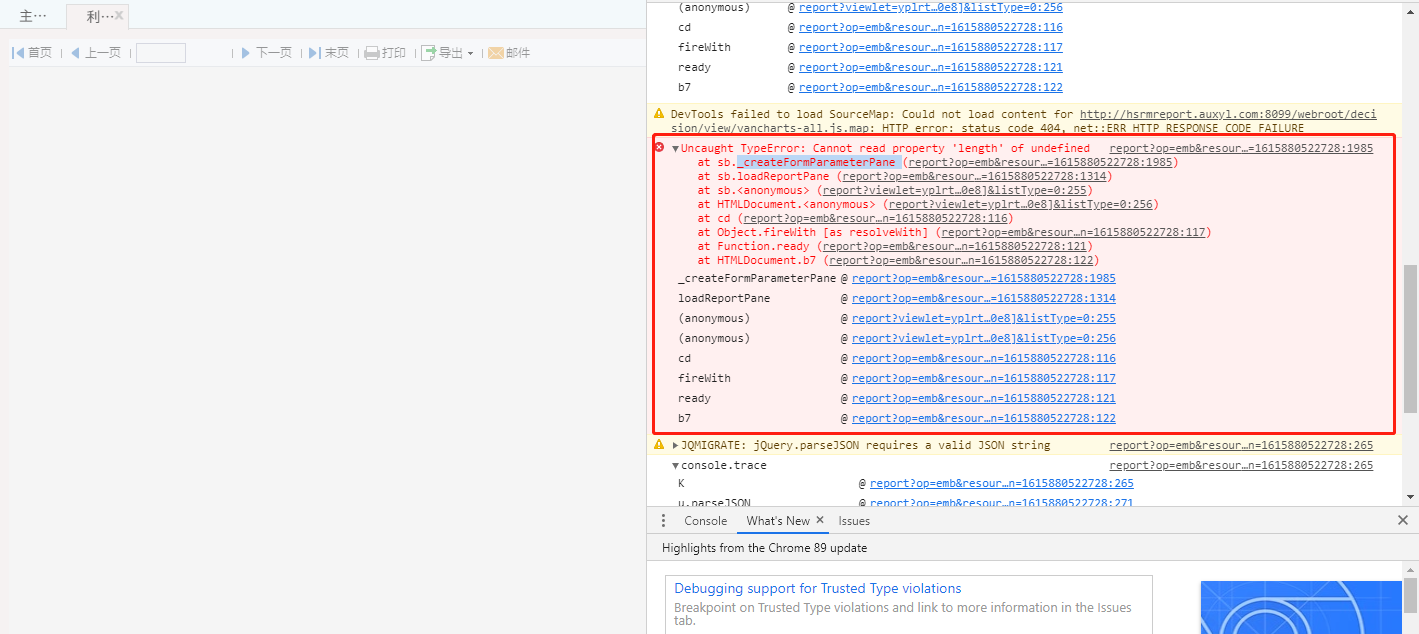Send report by email (邮件)

509,53
